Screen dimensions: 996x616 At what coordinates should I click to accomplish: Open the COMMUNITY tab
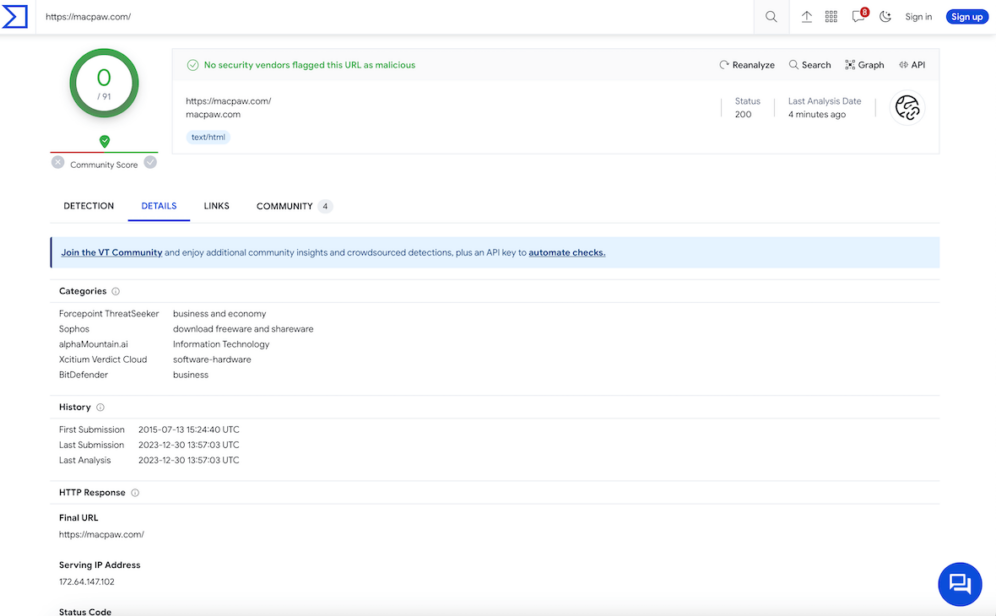point(284,206)
